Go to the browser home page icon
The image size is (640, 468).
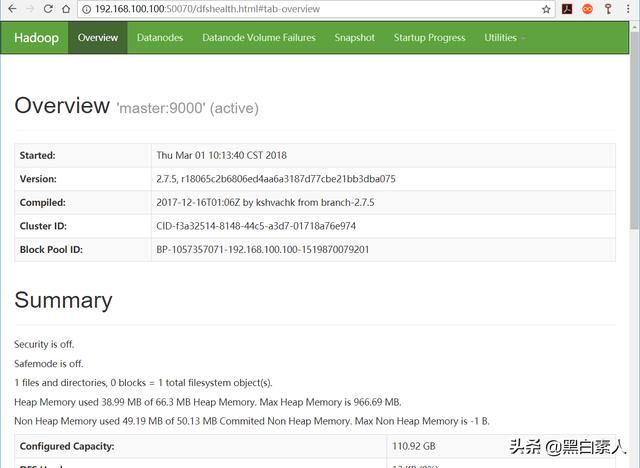click(66, 9)
